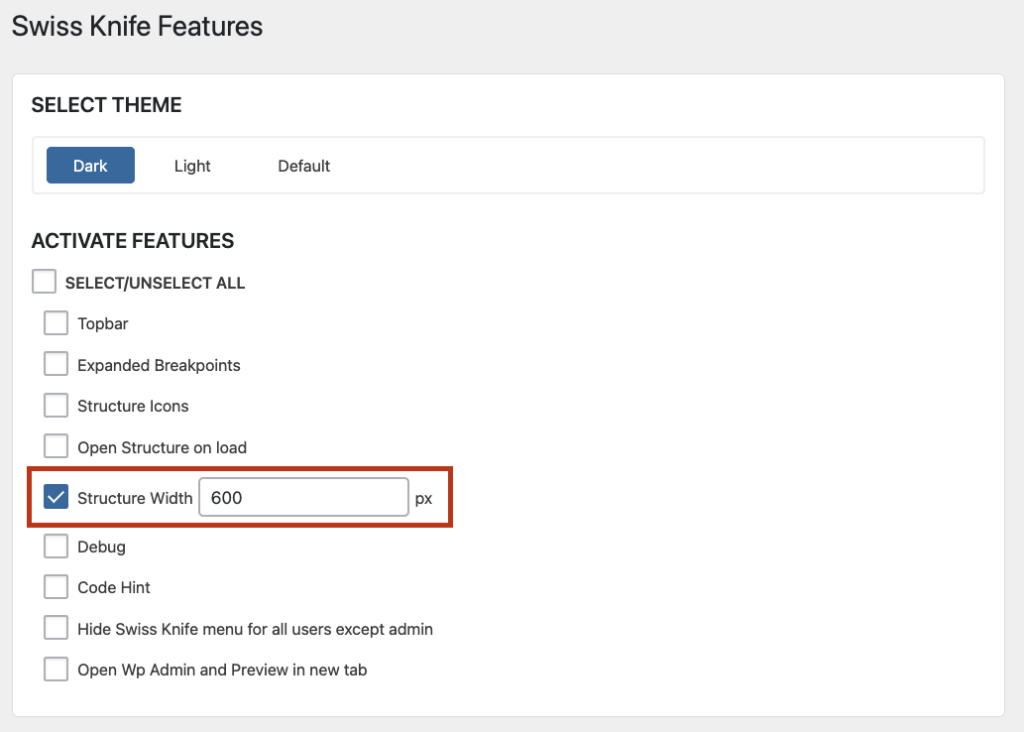Click the SELECT/UNSELECT ALL label
Viewport: 1024px width, 732px height.
155,283
